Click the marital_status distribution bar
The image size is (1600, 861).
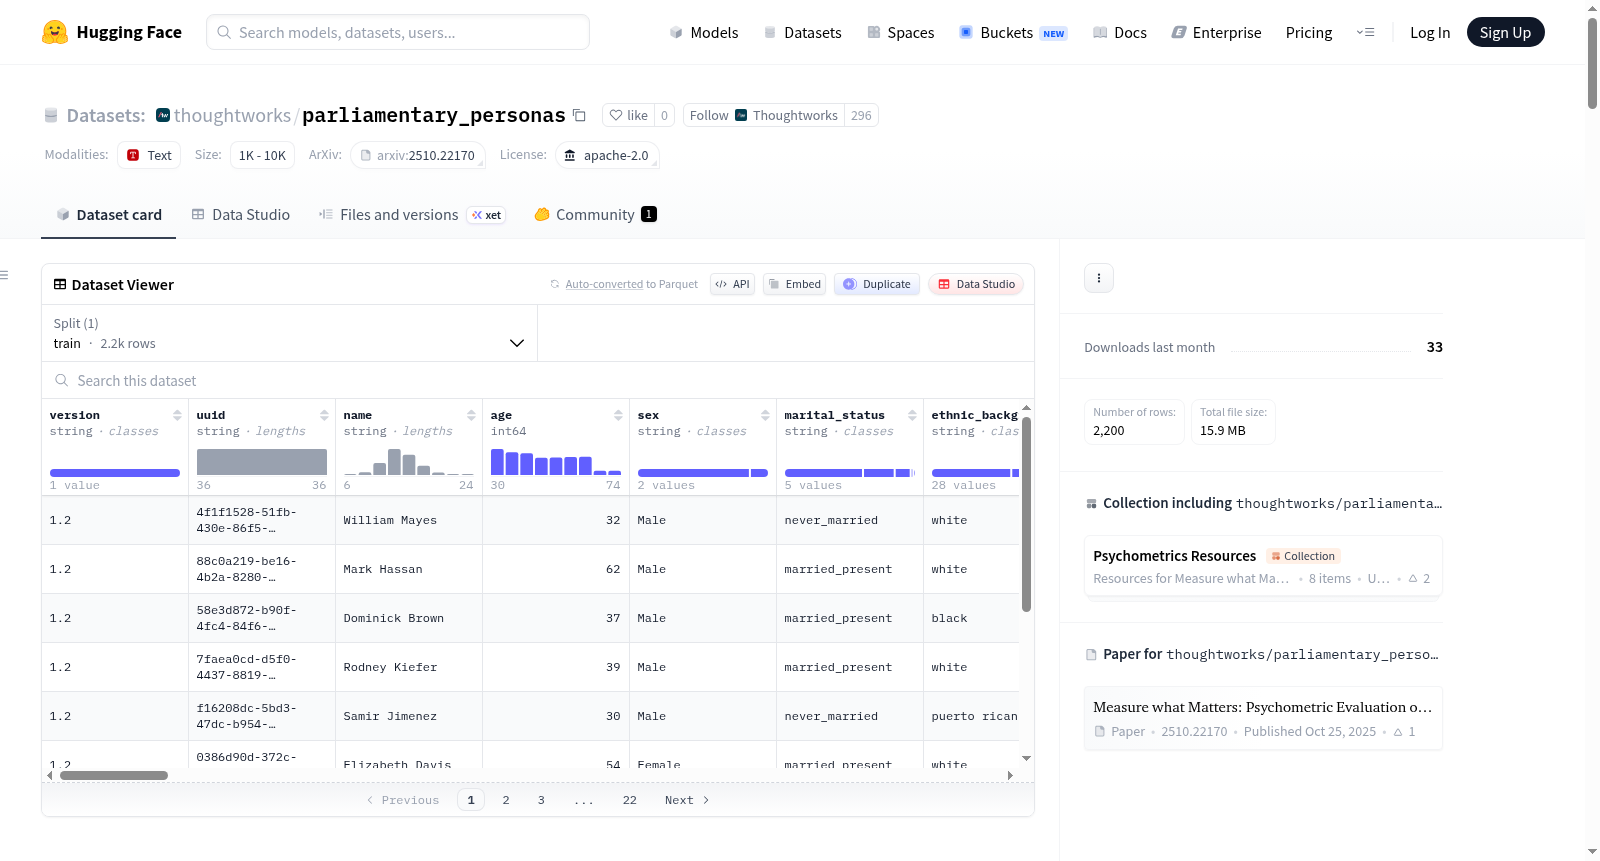coord(850,472)
